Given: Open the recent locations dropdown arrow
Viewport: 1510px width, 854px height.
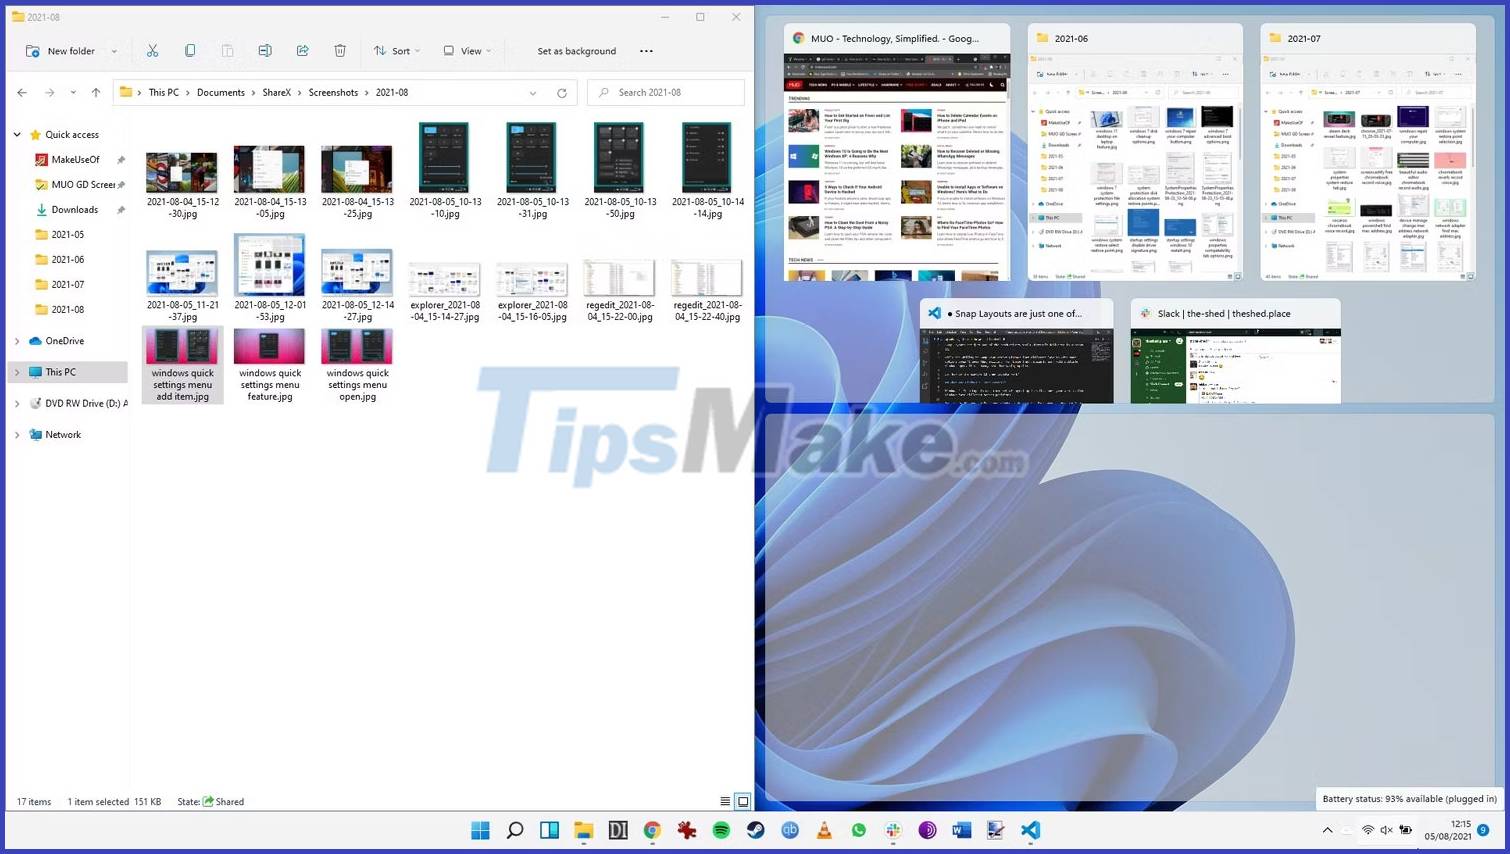Looking at the screenshot, I should coord(73,93).
